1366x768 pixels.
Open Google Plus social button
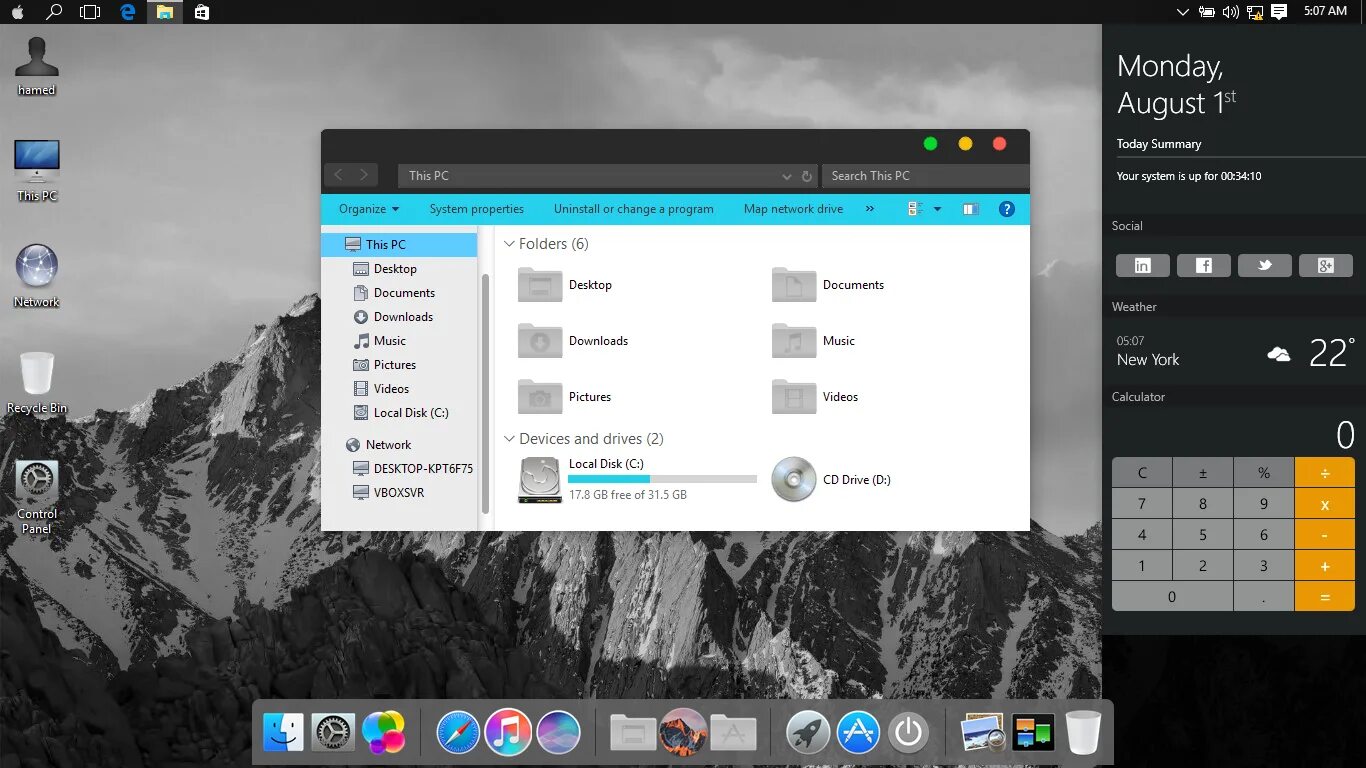(x=1325, y=265)
